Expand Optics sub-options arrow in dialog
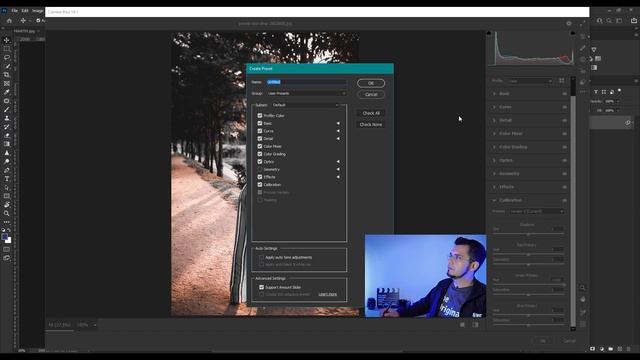Screen dimensions: 640x360 338,162
